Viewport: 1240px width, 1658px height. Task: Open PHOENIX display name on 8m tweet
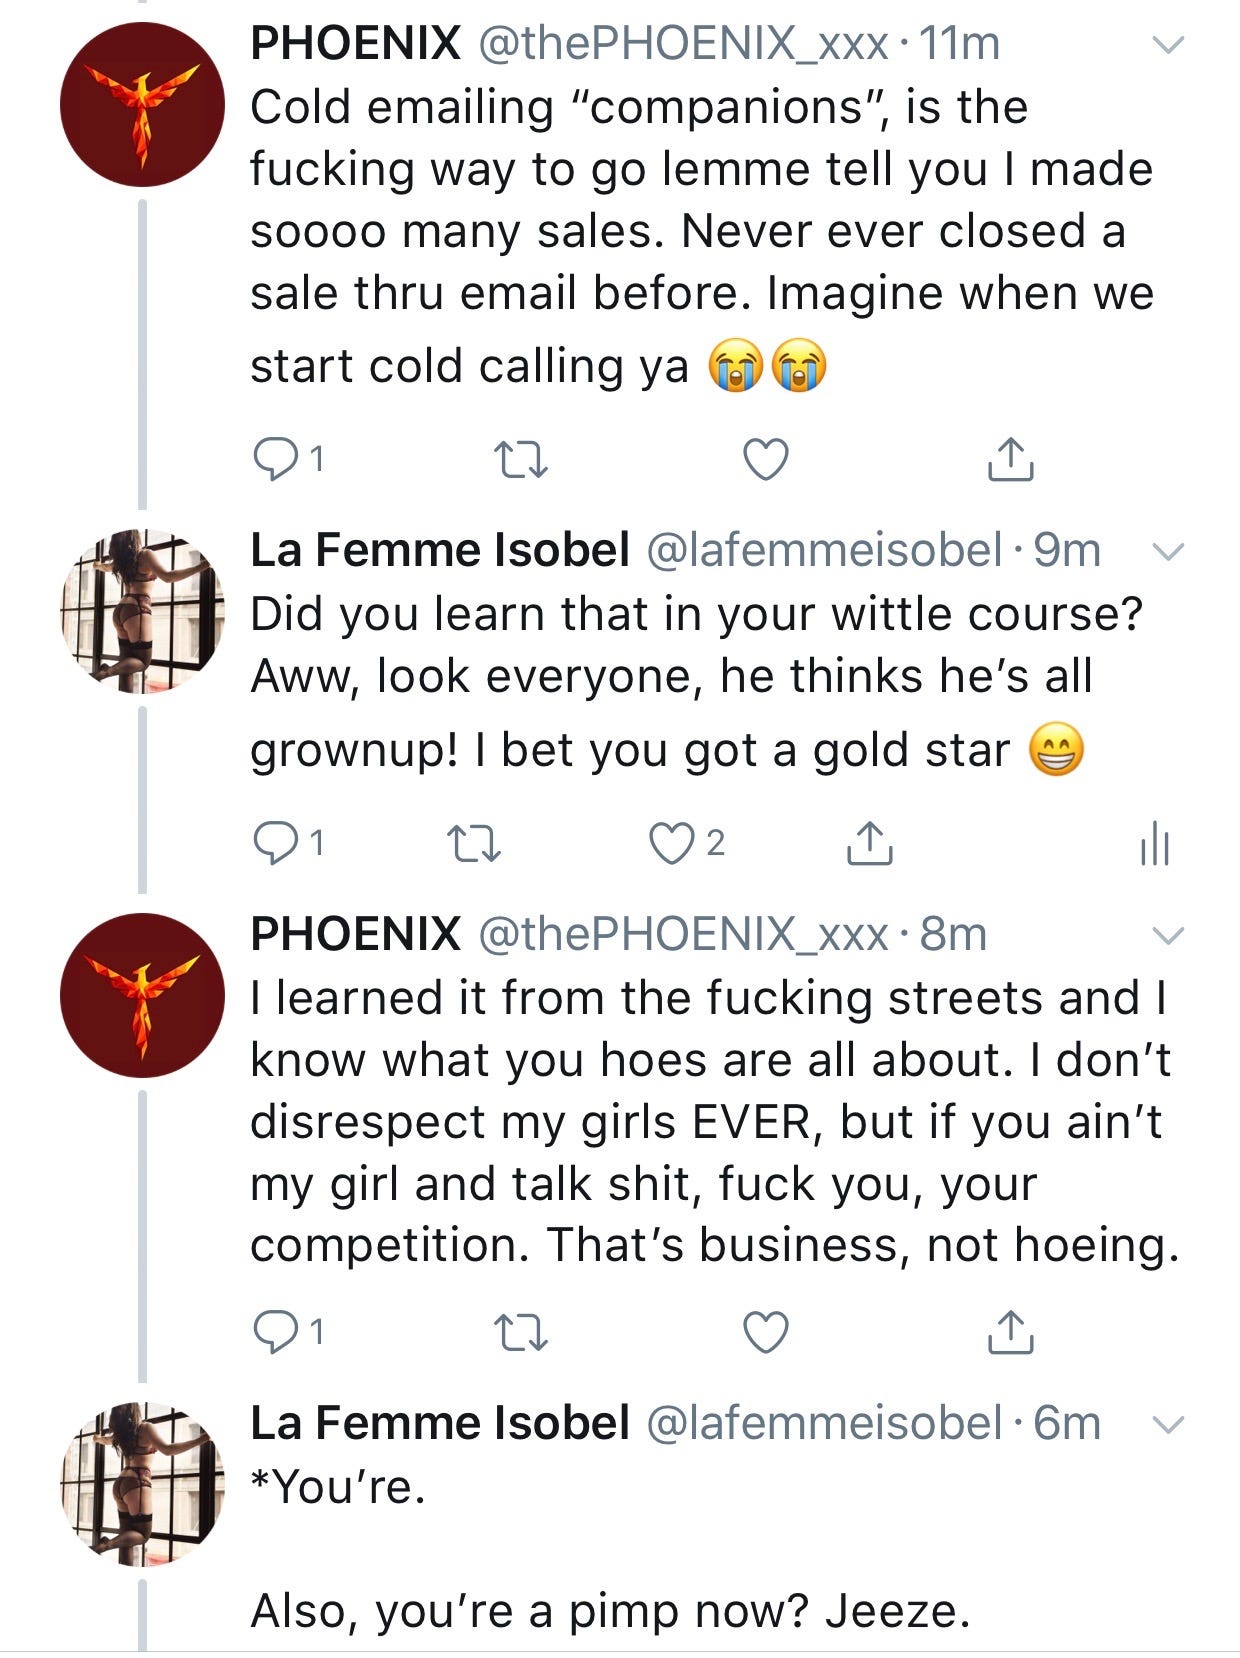(x=355, y=934)
